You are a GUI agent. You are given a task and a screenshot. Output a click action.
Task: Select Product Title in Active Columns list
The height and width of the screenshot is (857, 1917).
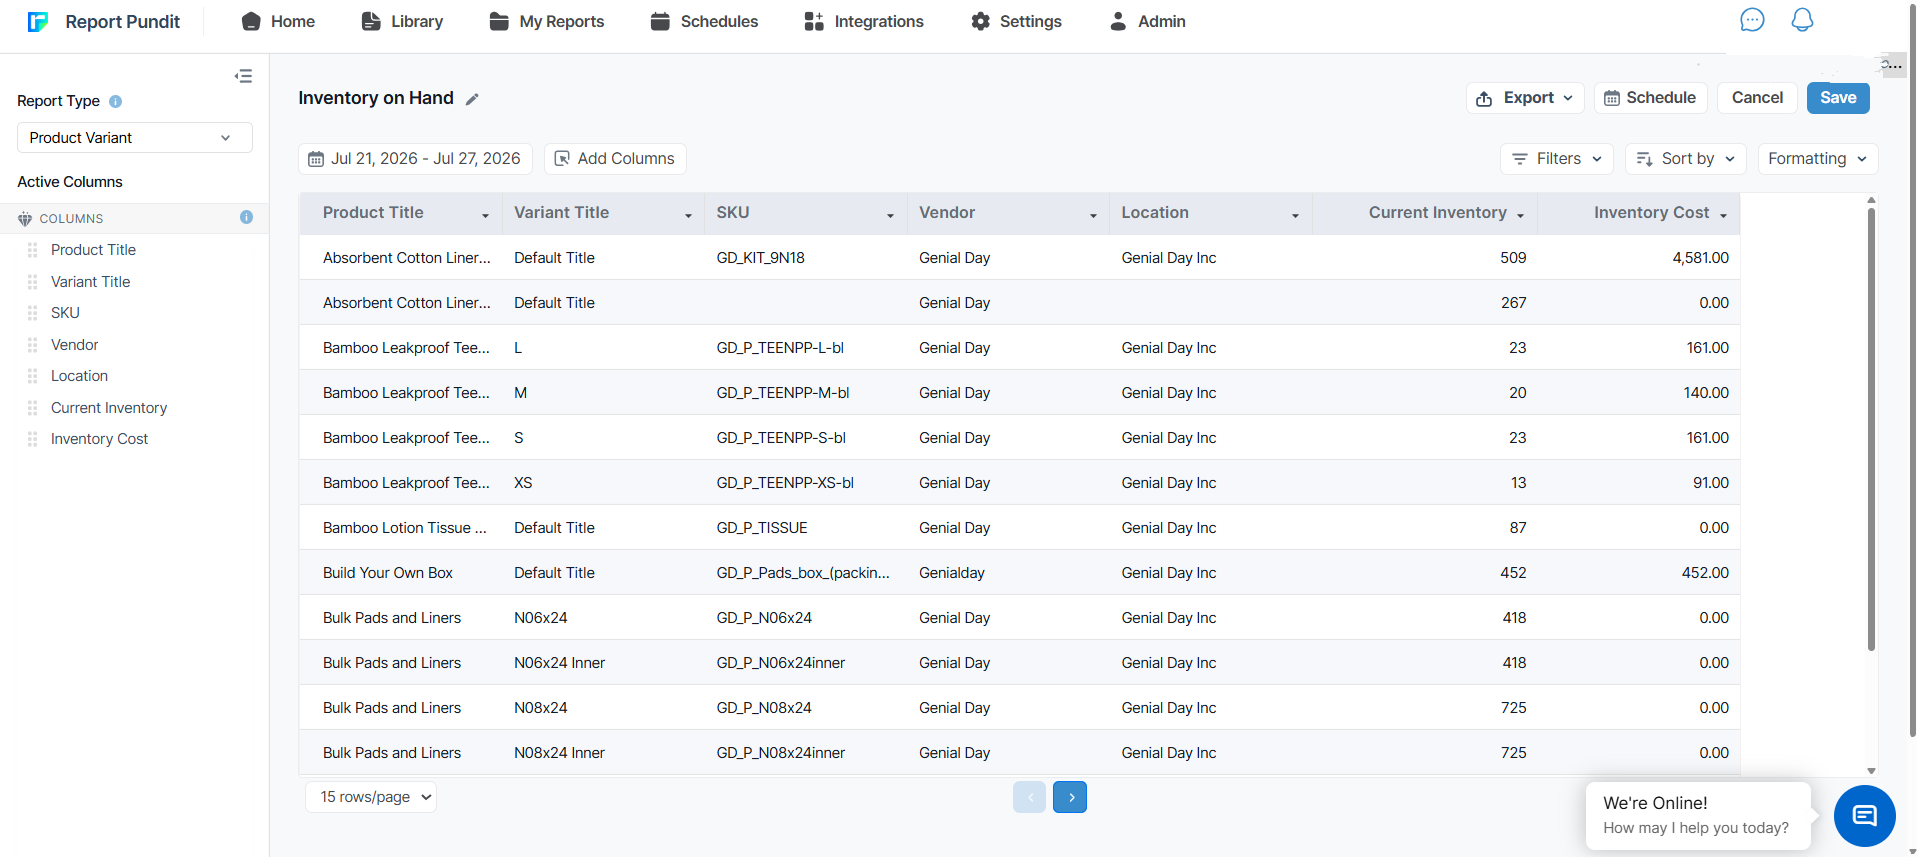pyautogui.click(x=93, y=250)
